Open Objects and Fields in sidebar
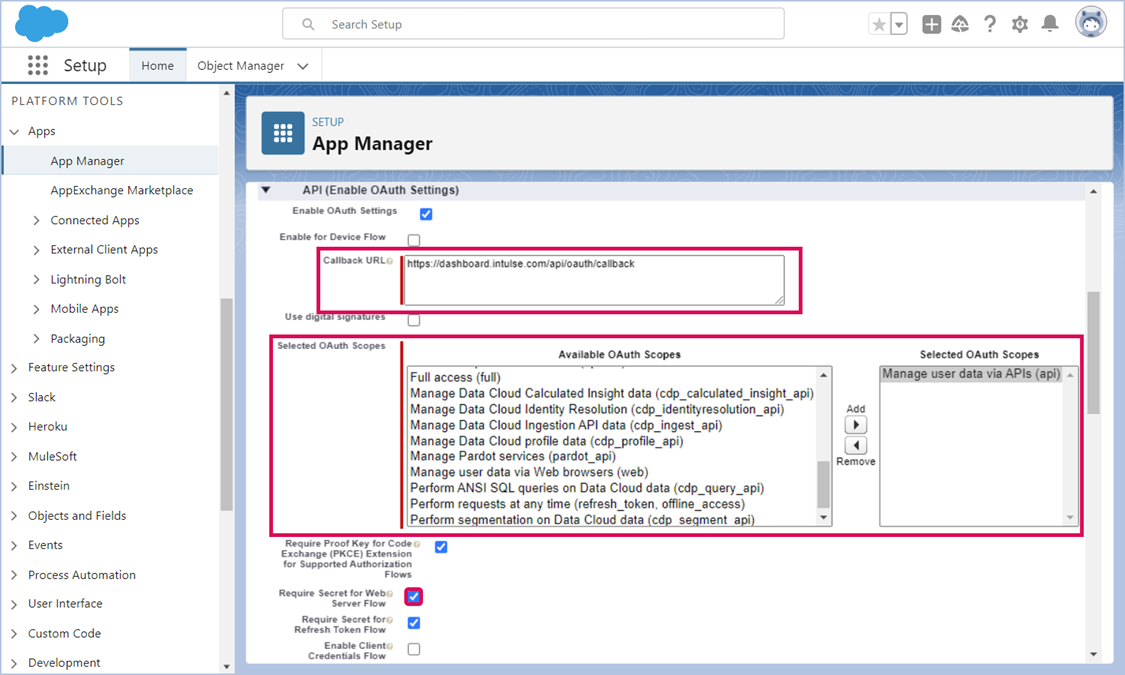The width and height of the screenshot is (1125, 675). point(77,516)
